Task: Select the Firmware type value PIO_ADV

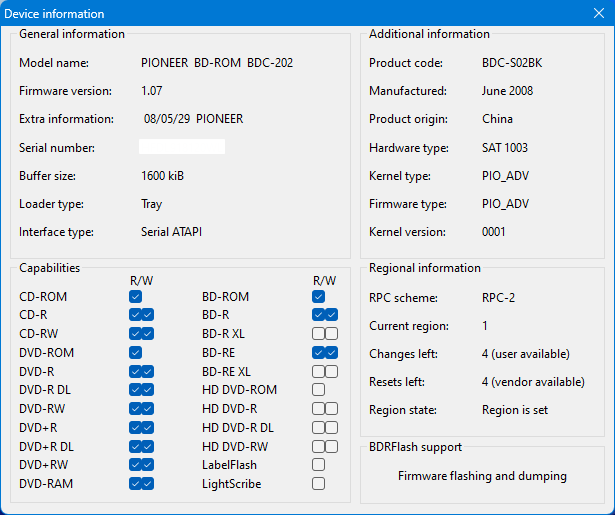Action: [505, 204]
